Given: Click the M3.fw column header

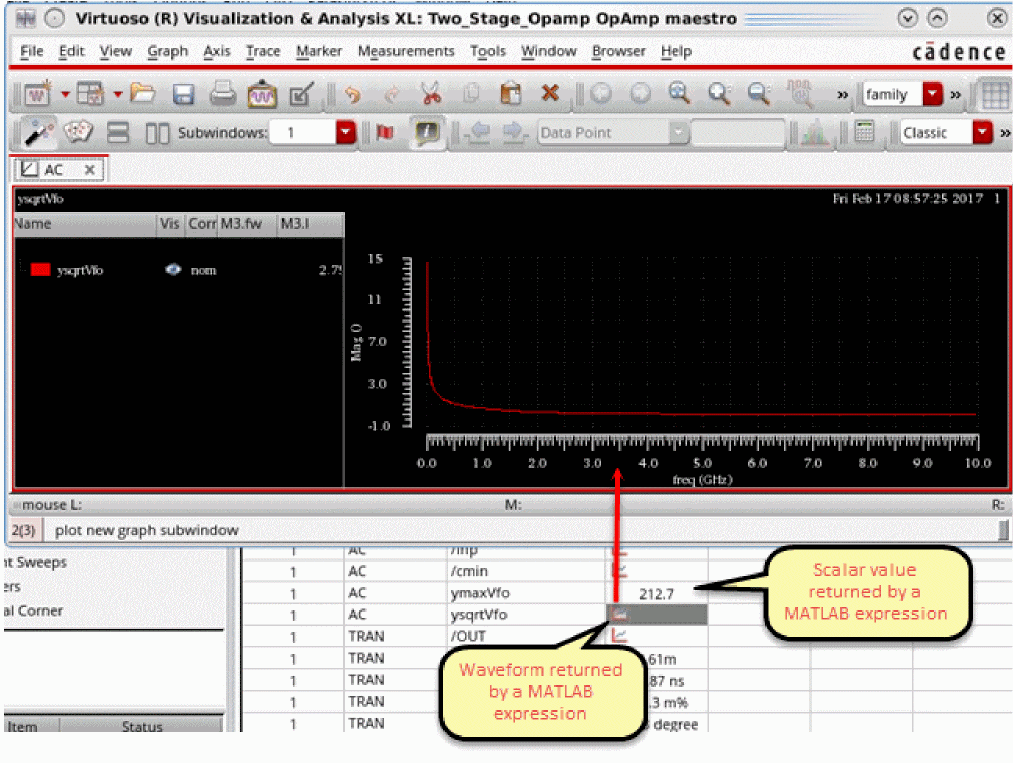Looking at the screenshot, I should 247,224.
